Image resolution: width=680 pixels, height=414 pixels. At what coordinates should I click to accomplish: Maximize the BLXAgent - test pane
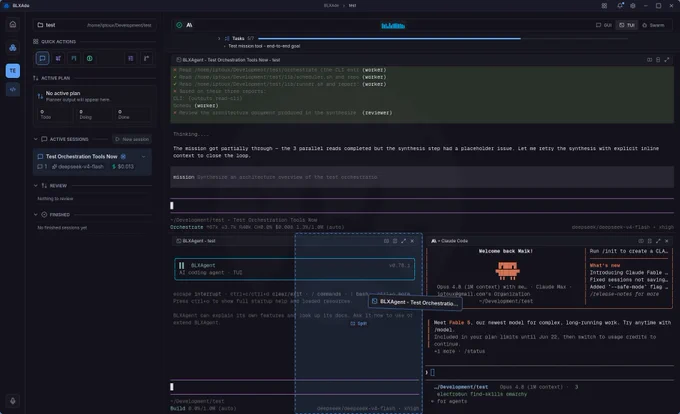click(x=403, y=241)
